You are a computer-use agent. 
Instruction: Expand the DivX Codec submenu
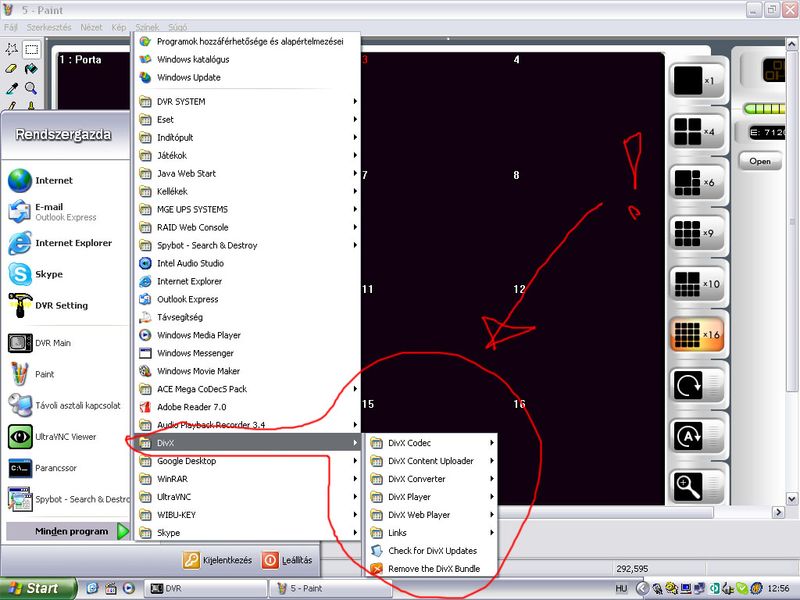coord(432,443)
